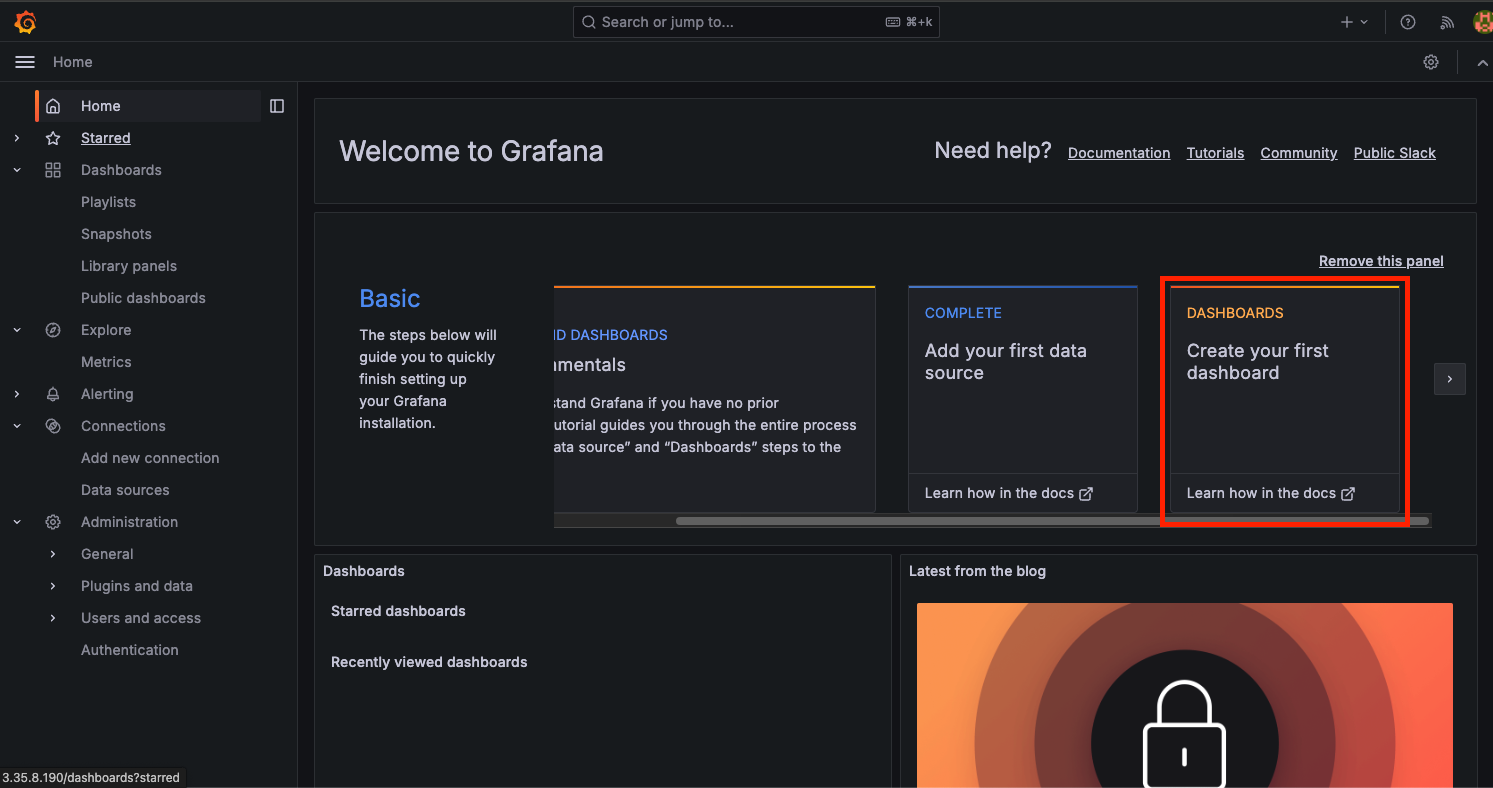Click the Search or jump to field

click(x=756, y=22)
